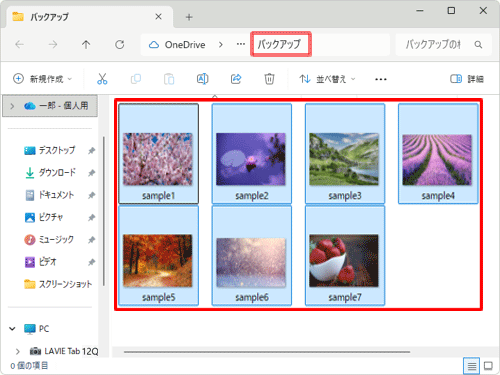Show hidden breadcrumb path ellipsis
This screenshot has width=500, height=375.
point(241,44)
